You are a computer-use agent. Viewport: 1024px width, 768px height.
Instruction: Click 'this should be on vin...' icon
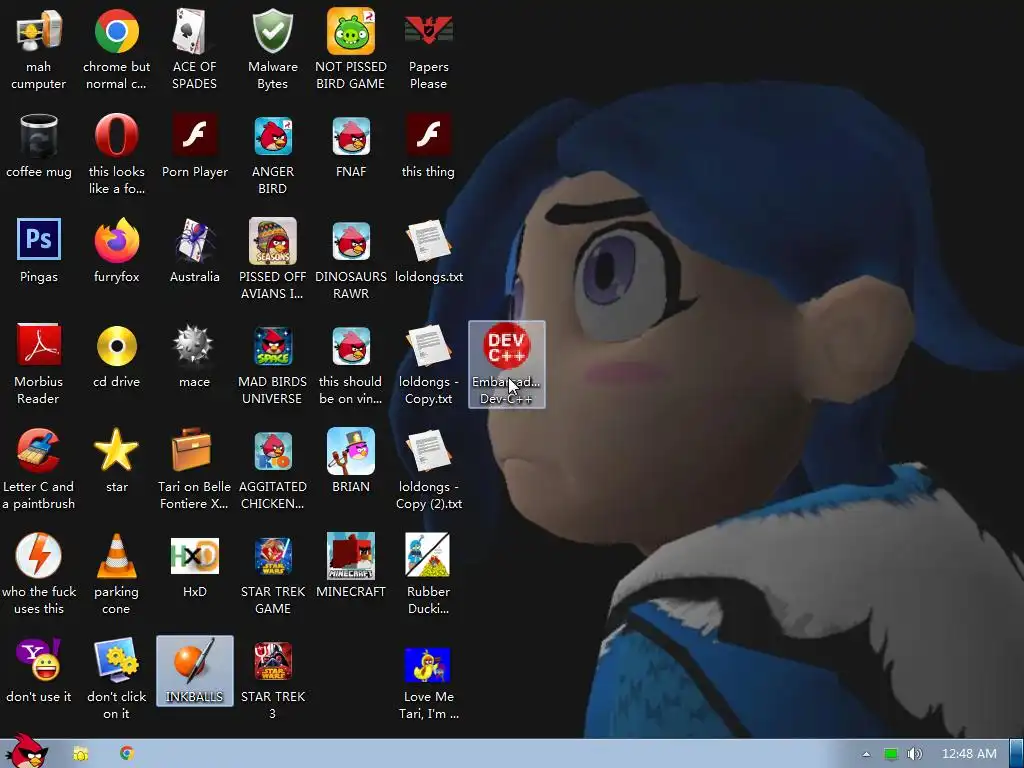coord(351,364)
